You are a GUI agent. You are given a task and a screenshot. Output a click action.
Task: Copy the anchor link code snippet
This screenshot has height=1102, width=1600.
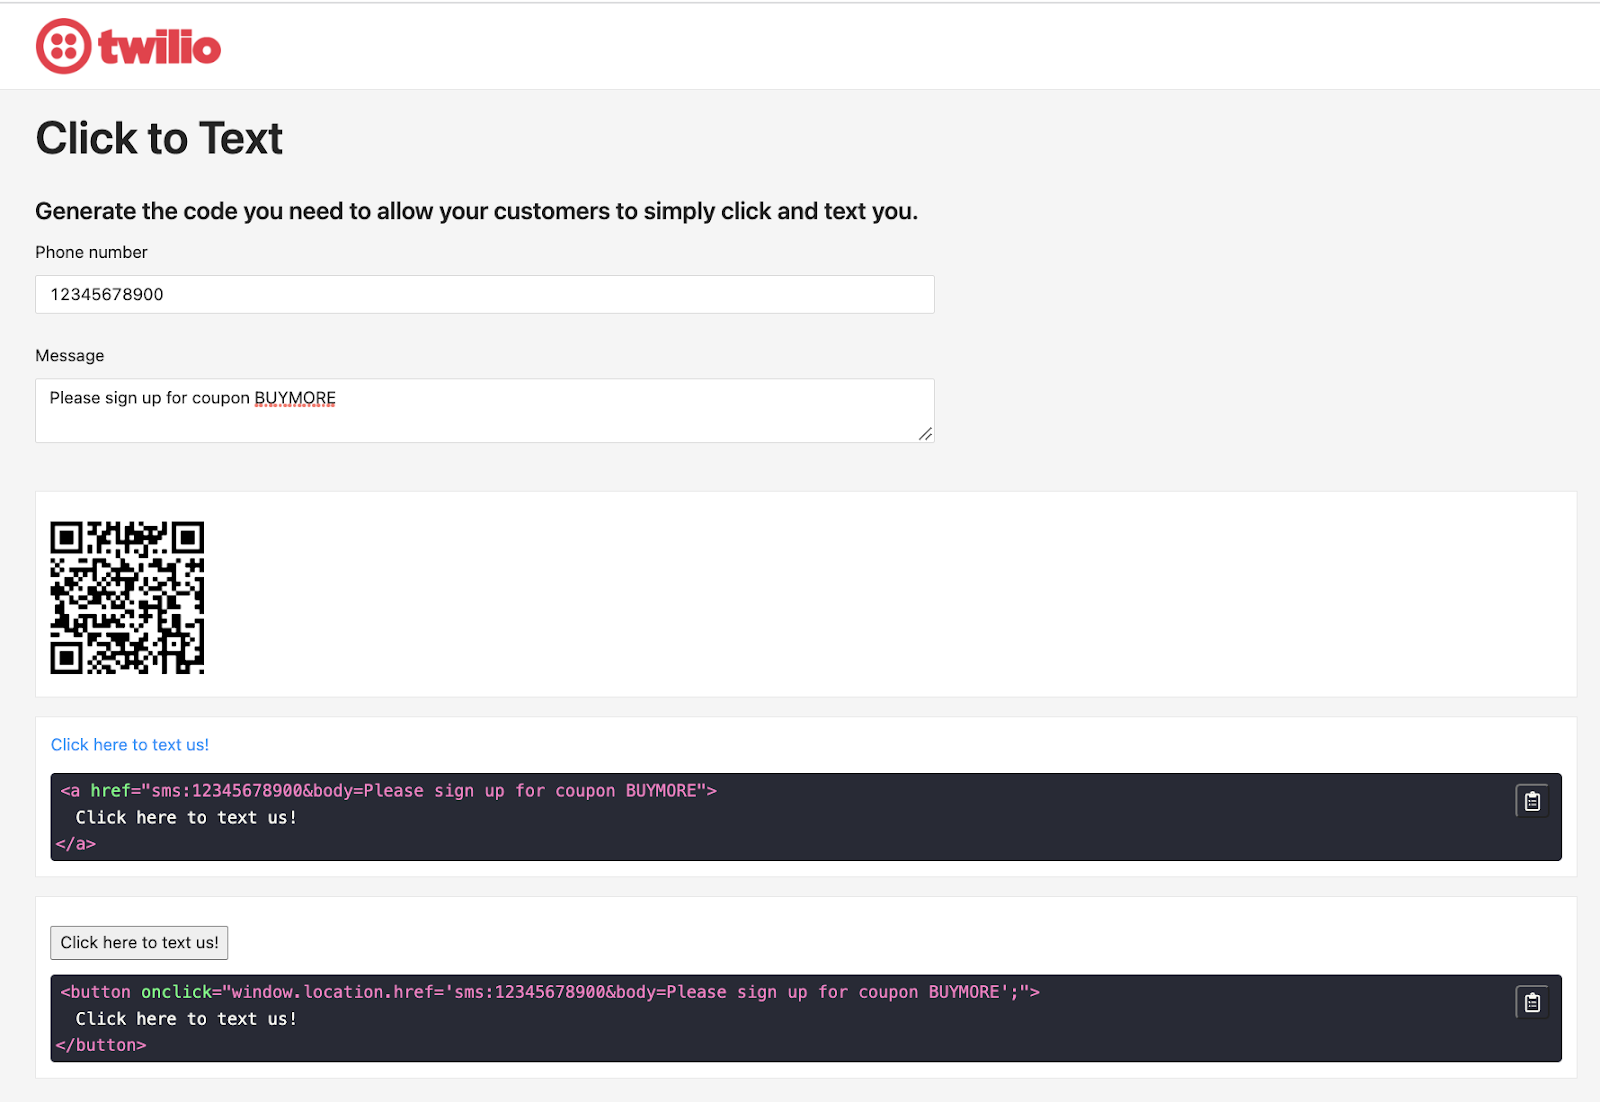click(1532, 801)
